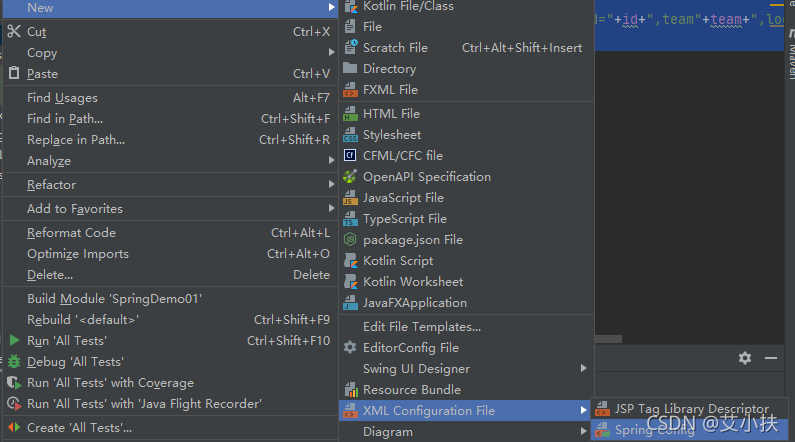Image resolution: width=795 pixels, height=442 pixels.
Task: Click the HTML File icon
Action: [x=350, y=114]
